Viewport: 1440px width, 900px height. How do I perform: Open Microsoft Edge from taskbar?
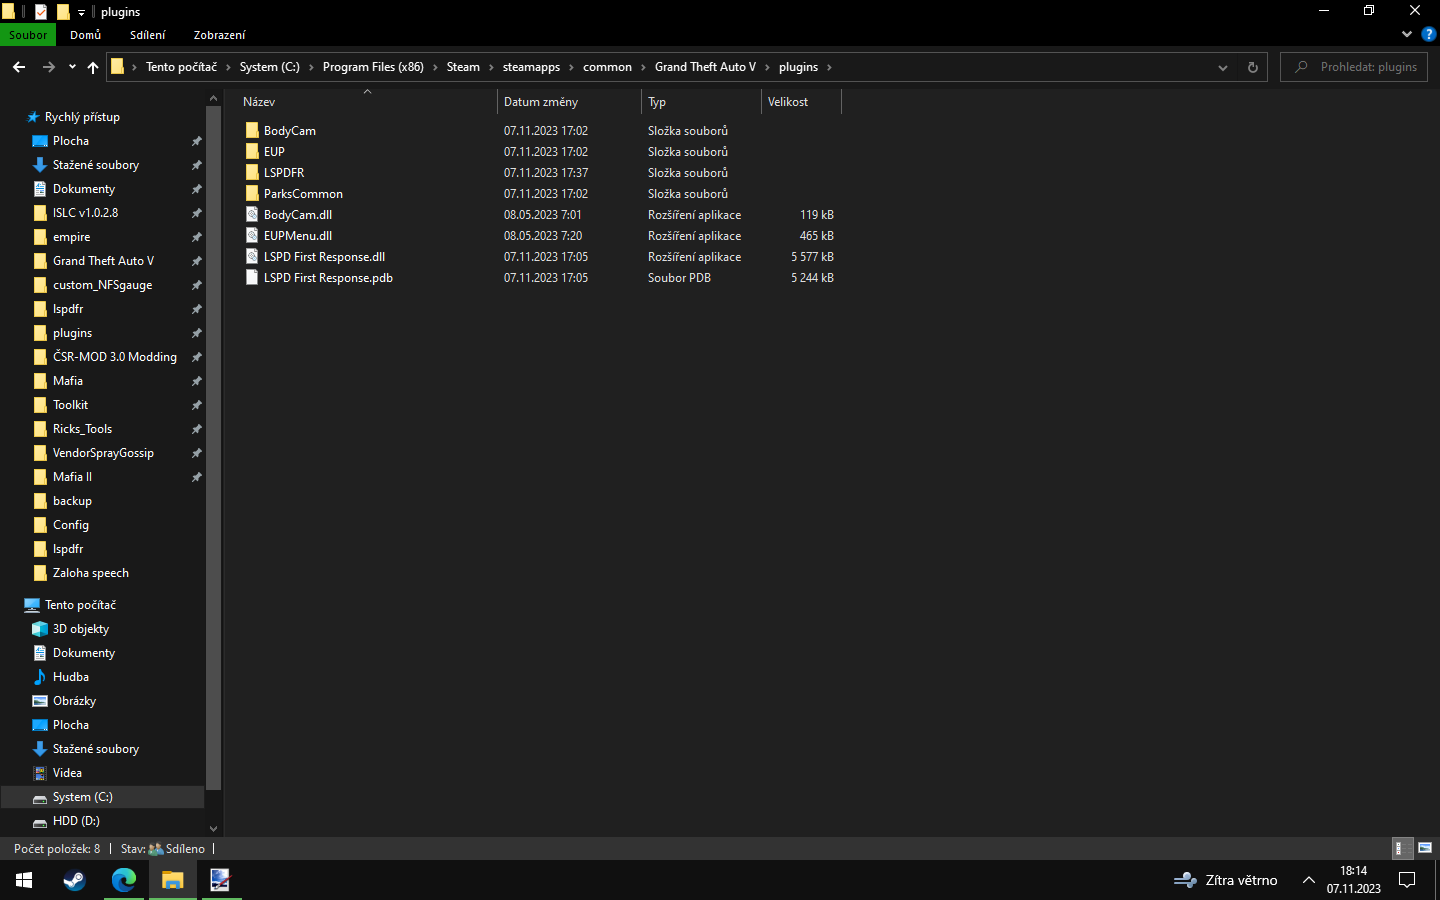124,880
